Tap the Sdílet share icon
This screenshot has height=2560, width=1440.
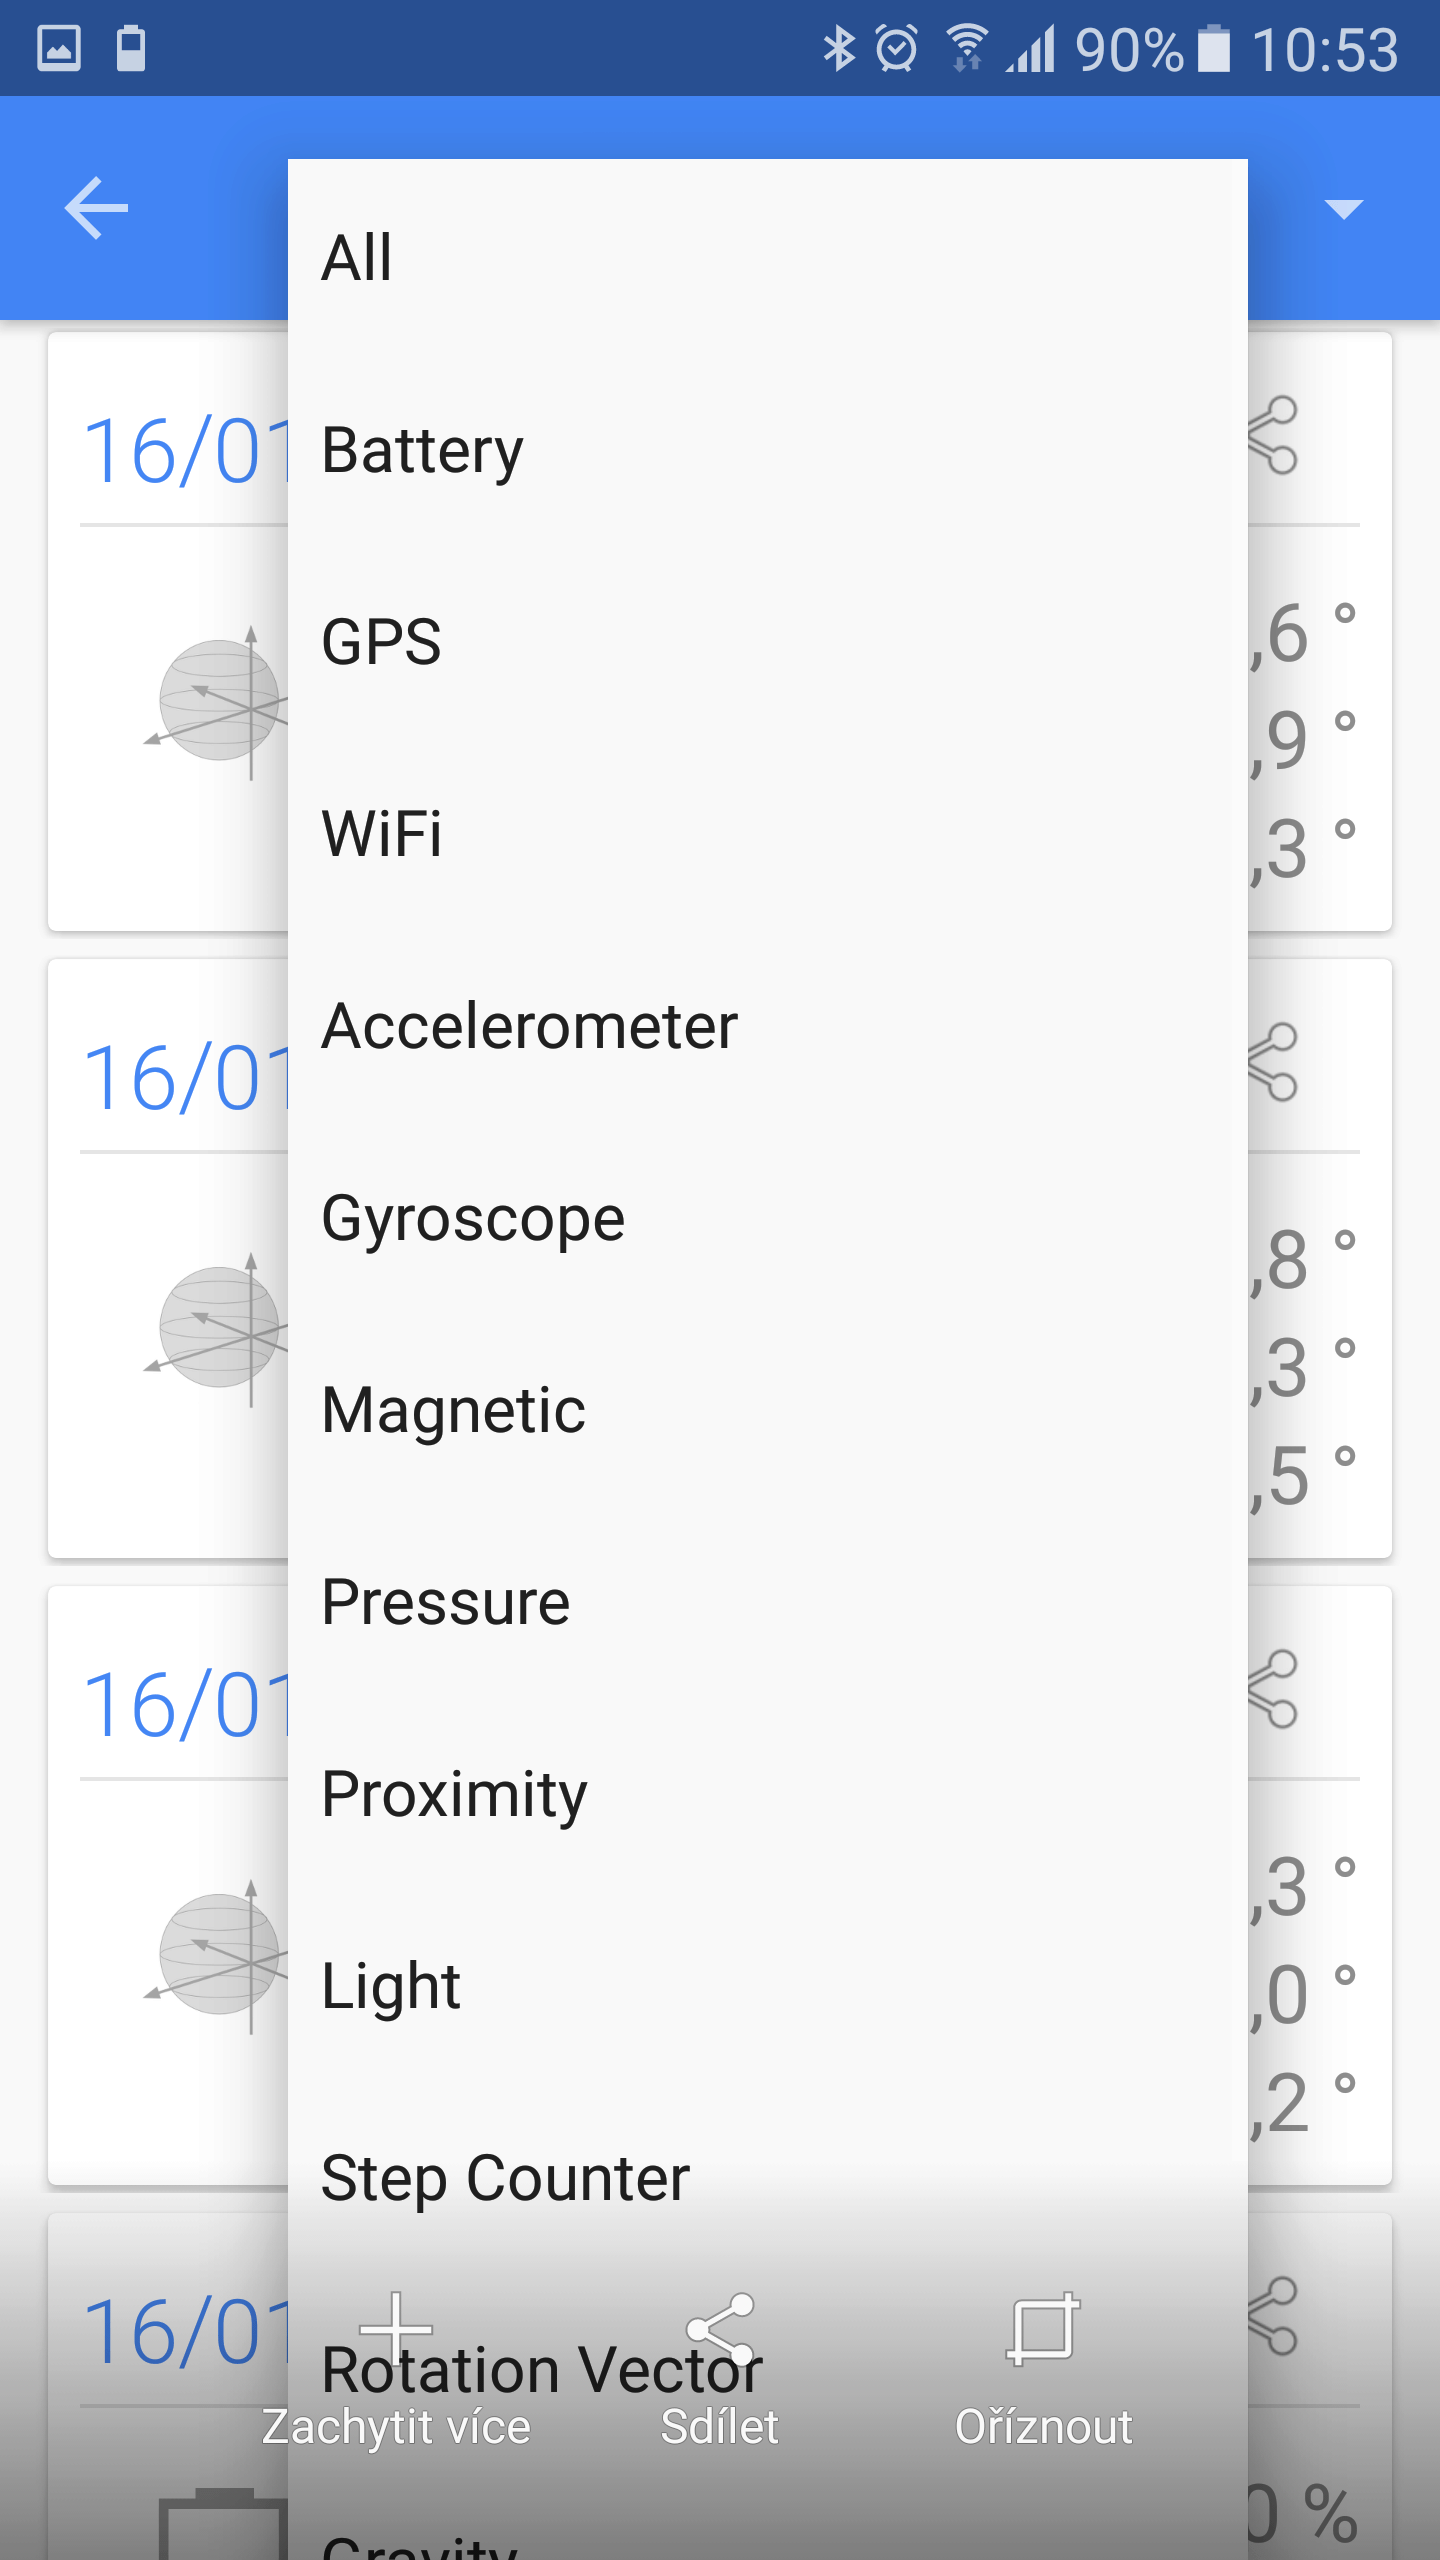(720, 2330)
